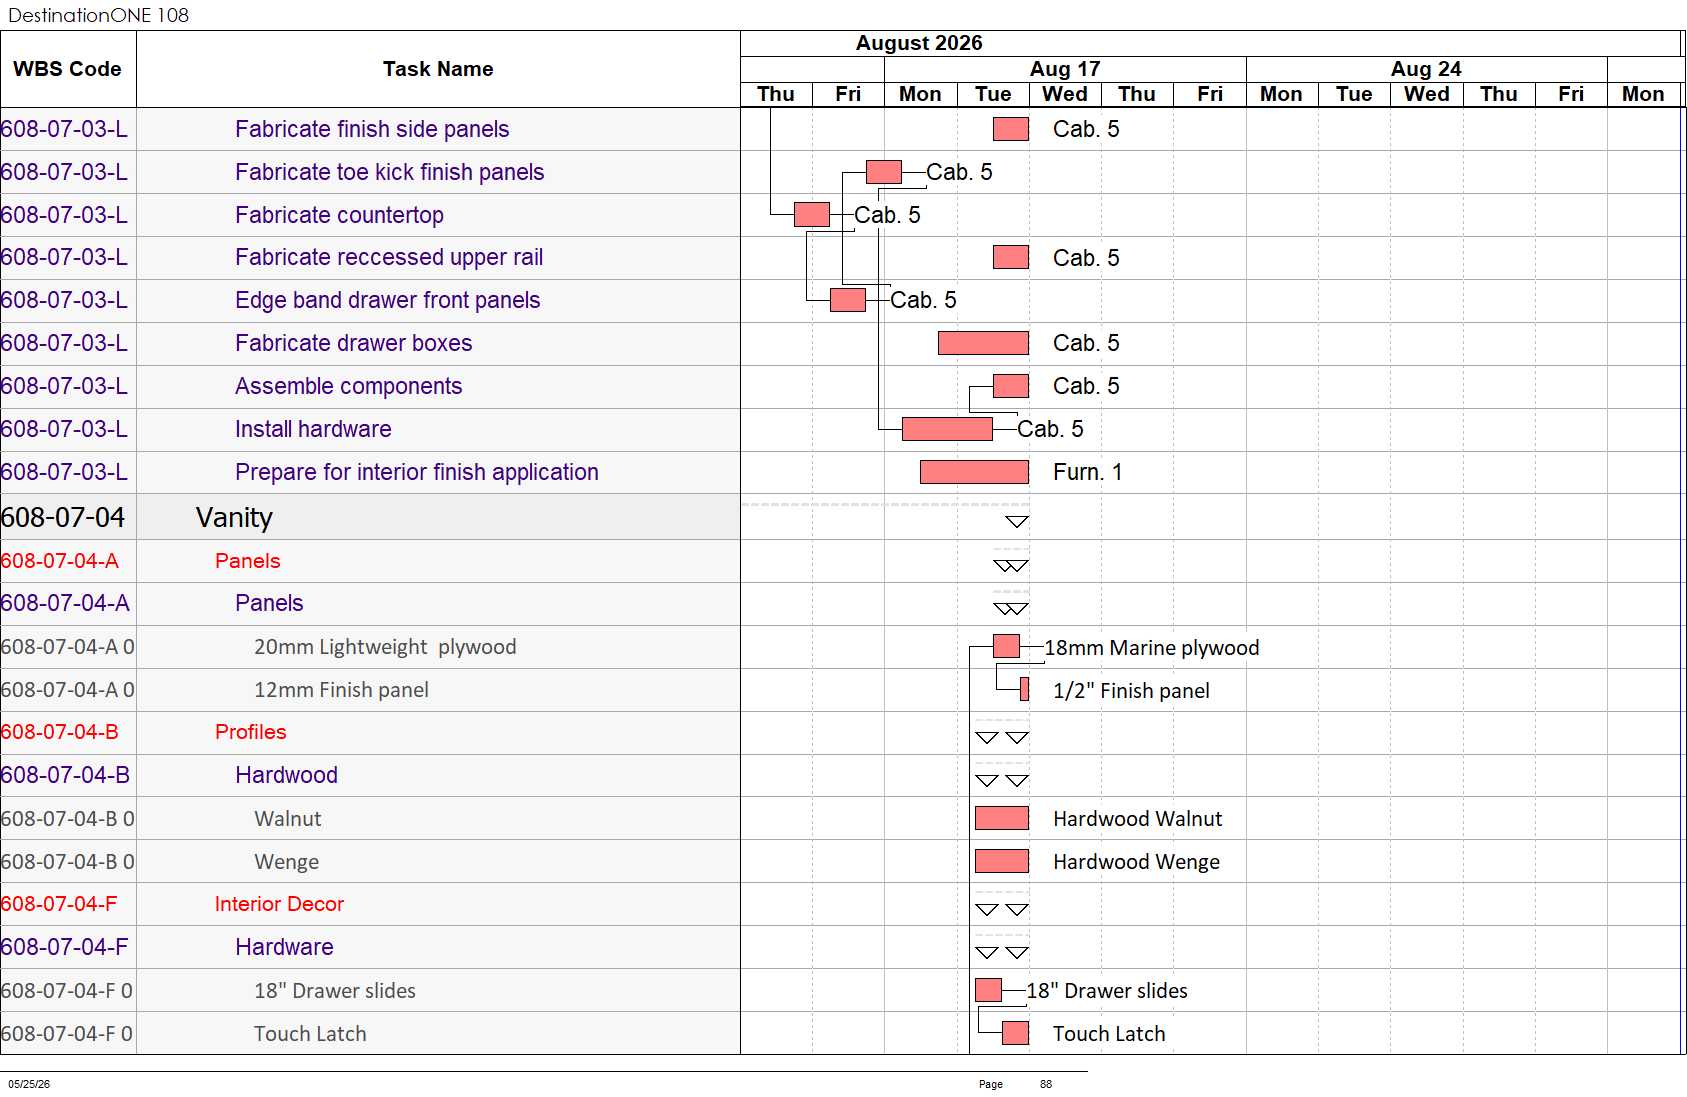This screenshot has width=1687, height=1097.
Task: Click the Cab. 5 label on Fabricate countertop row
Action: (x=887, y=215)
